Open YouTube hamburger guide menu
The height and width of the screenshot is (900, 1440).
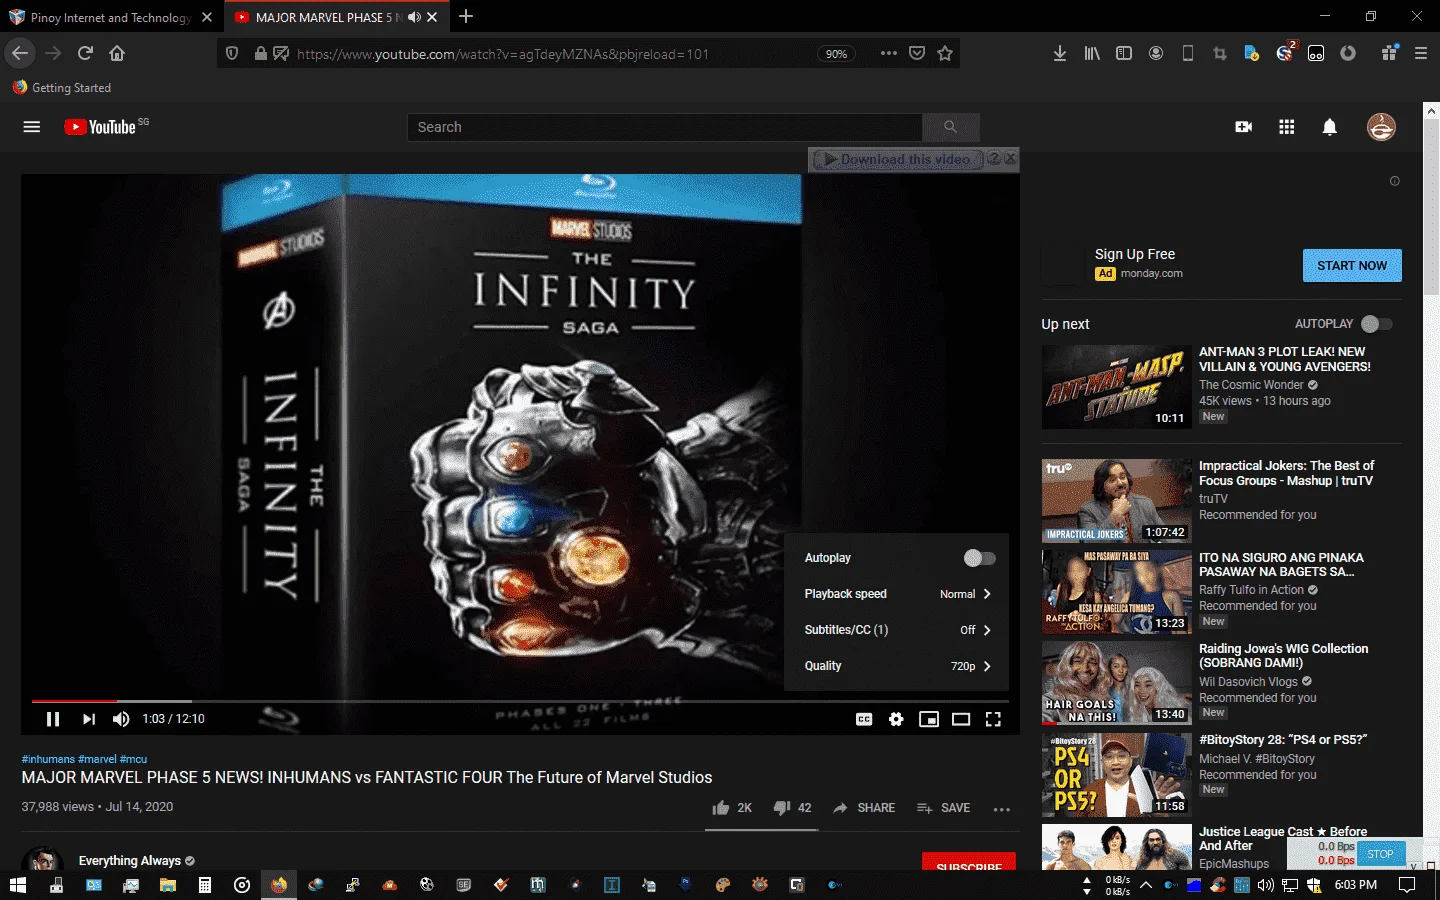[32, 127]
